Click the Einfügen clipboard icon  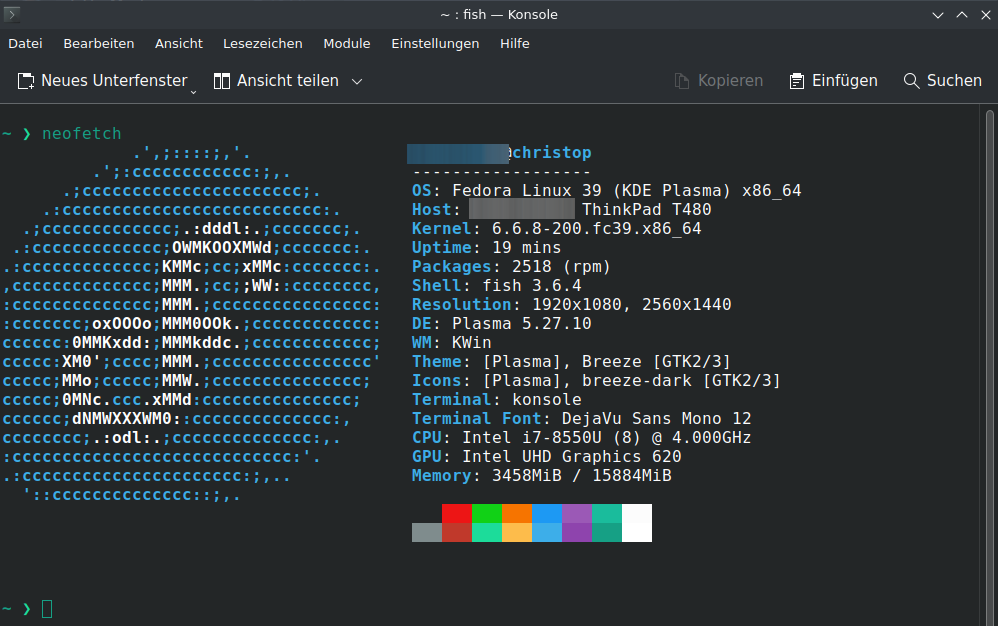[796, 81]
